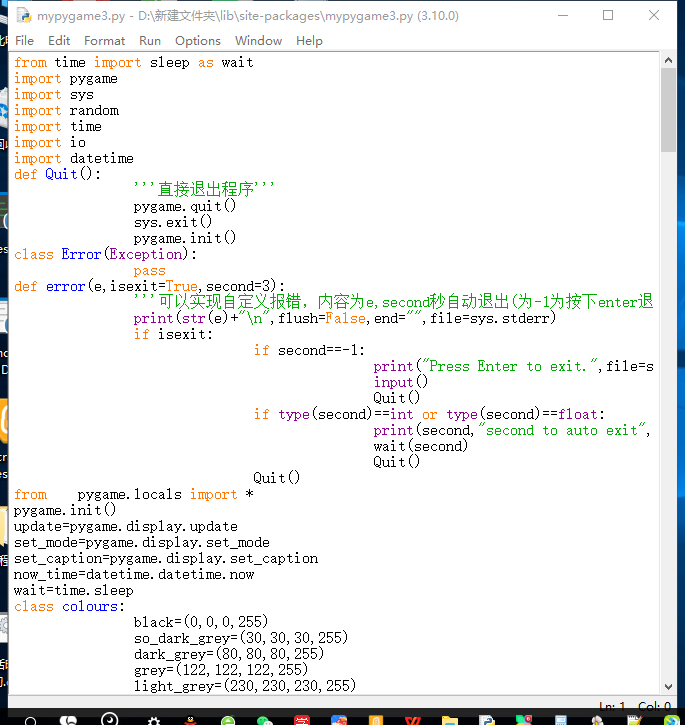Click the line 'from time import sleep as wait'
685x725 pixels.
(x=134, y=62)
